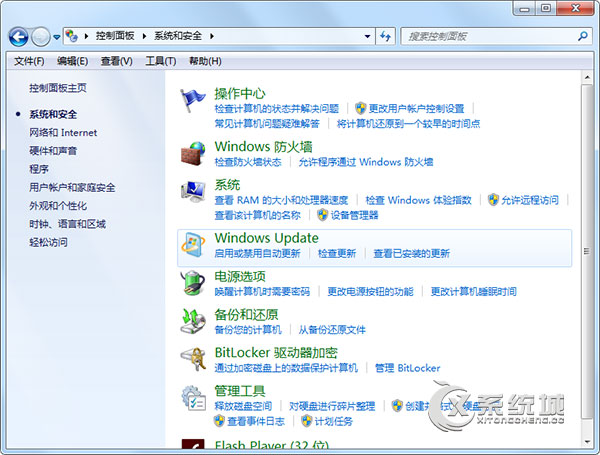The image size is (600, 455).
Task: Open the Windows 防火墙 brick wall icon
Action: pyautogui.click(x=193, y=153)
